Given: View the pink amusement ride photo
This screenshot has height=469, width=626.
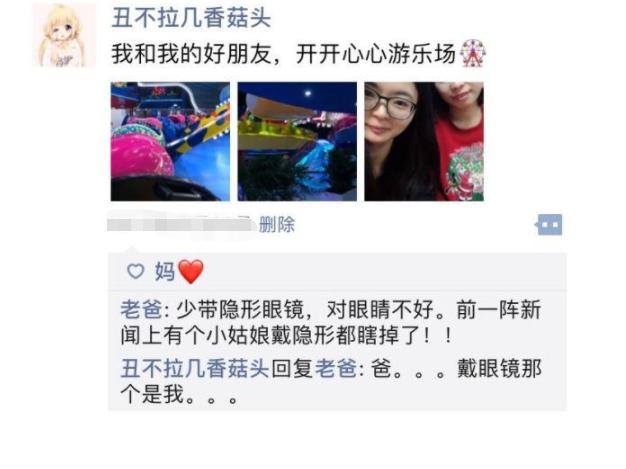Looking at the screenshot, I should point(170,141).
